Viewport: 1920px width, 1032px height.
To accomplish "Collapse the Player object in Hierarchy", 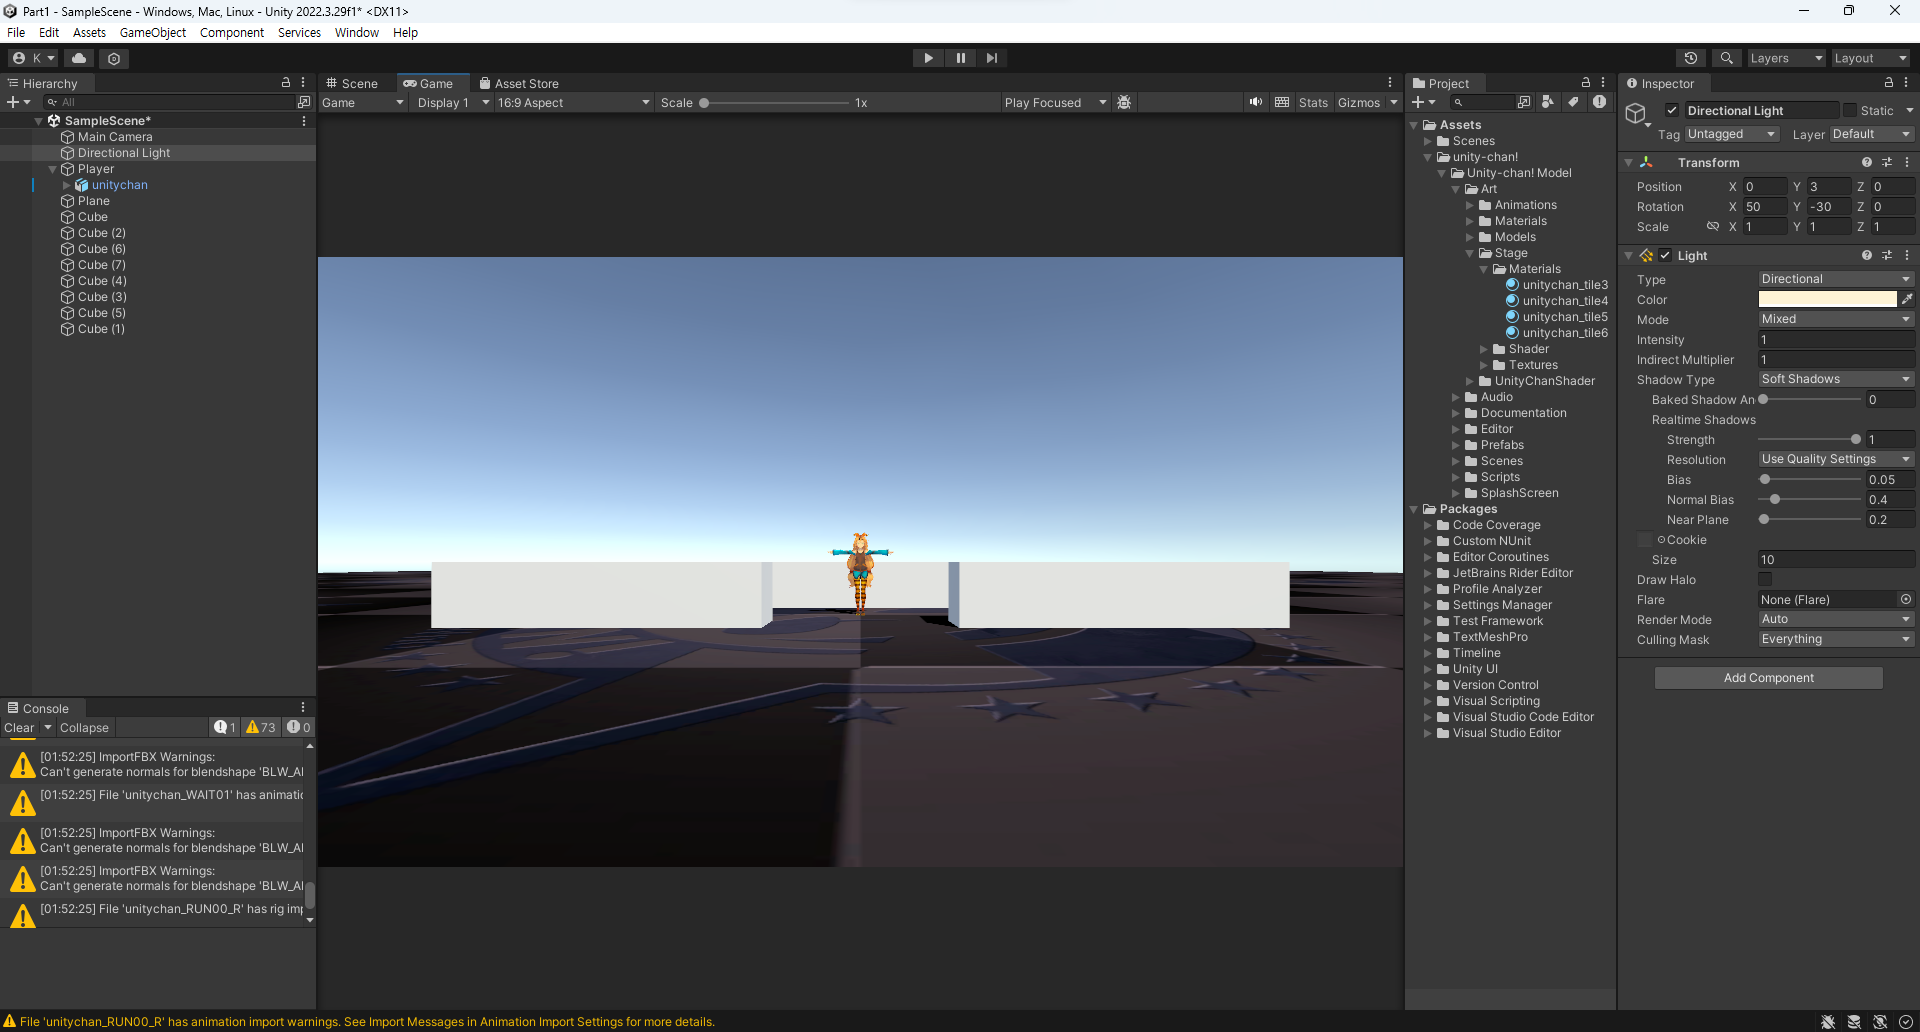I will point(53,169).
